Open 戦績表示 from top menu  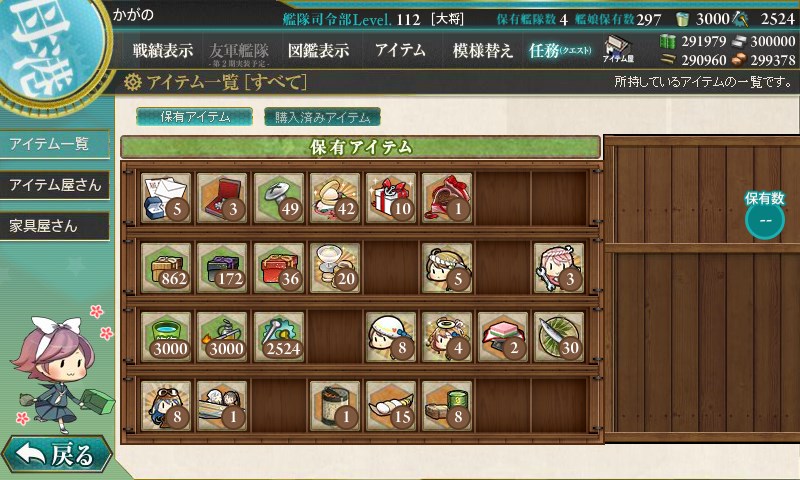tap(163, 50)
